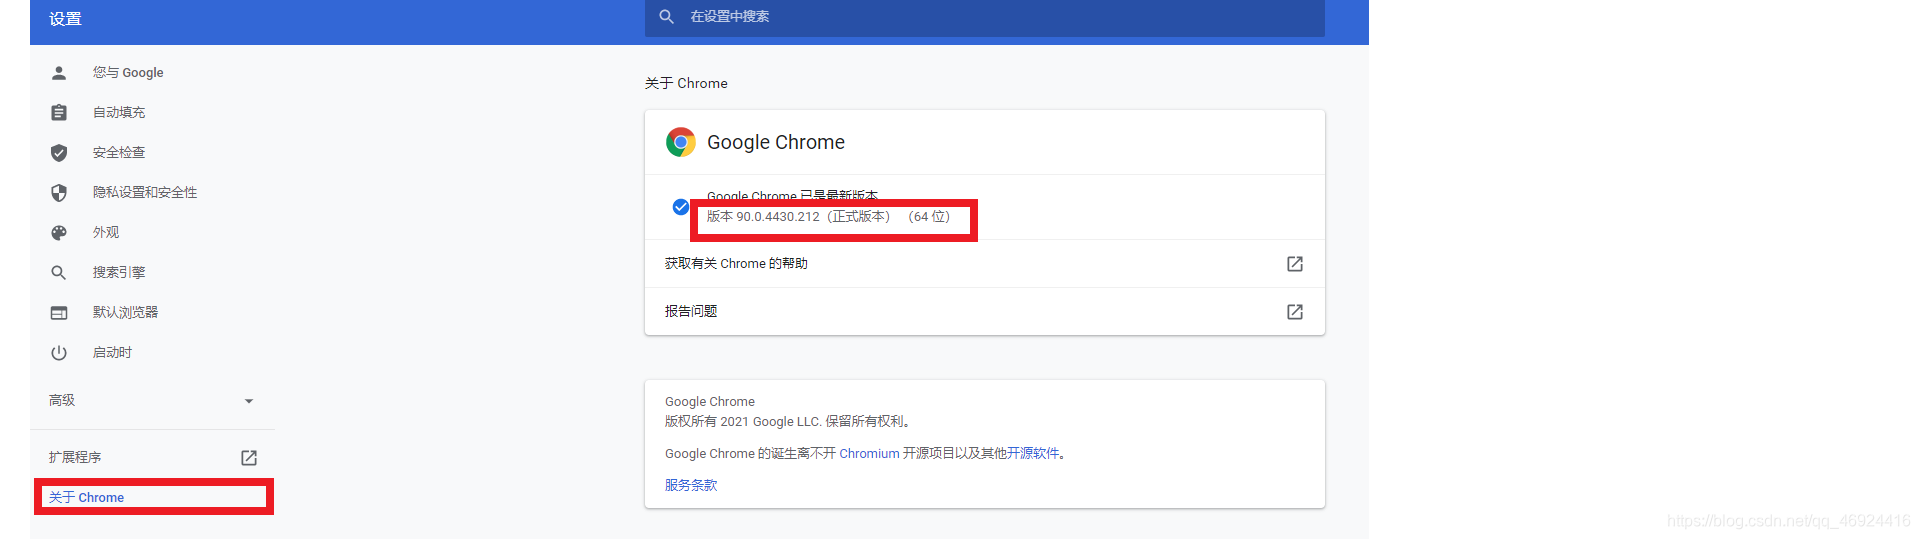Expand the 高级 section arrow
The image size is (1920, 539).
(x=249, y=401)
